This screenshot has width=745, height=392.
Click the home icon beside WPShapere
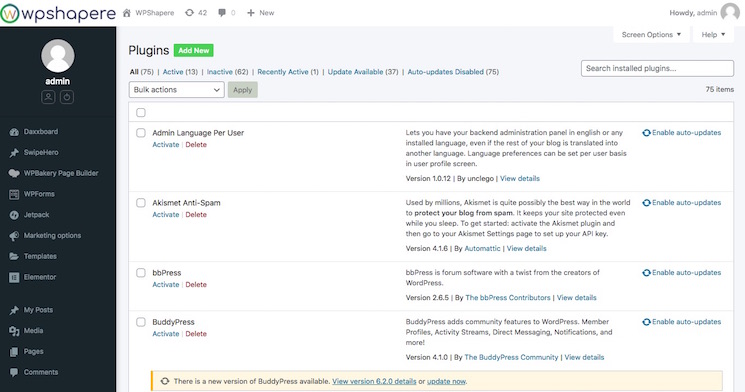[x=127, y=13]
